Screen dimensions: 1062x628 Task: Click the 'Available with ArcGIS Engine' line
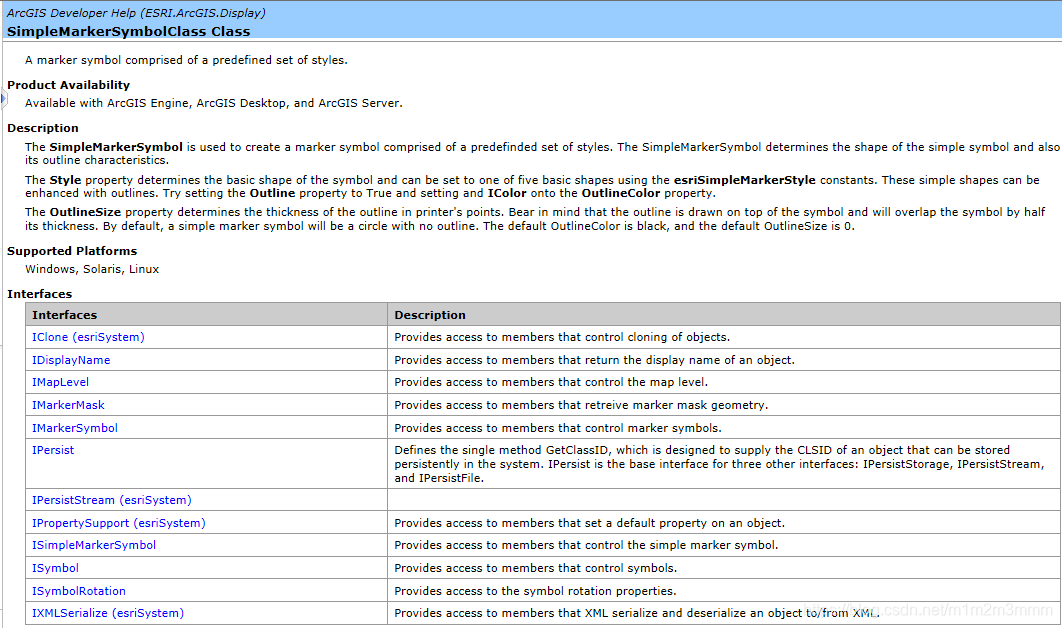point(213,103)
